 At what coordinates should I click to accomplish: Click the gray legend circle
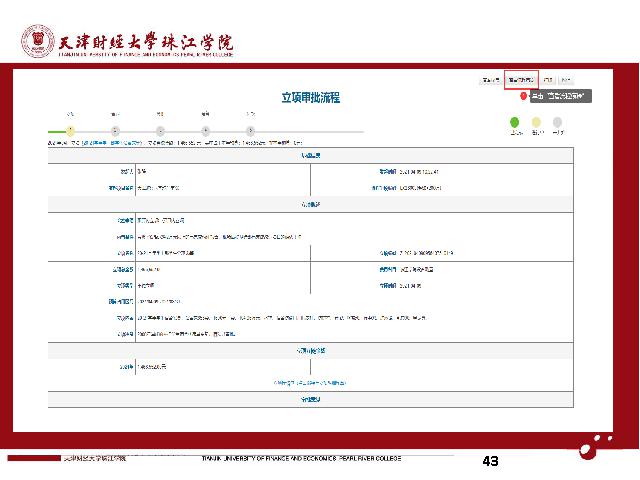(557, 122)
